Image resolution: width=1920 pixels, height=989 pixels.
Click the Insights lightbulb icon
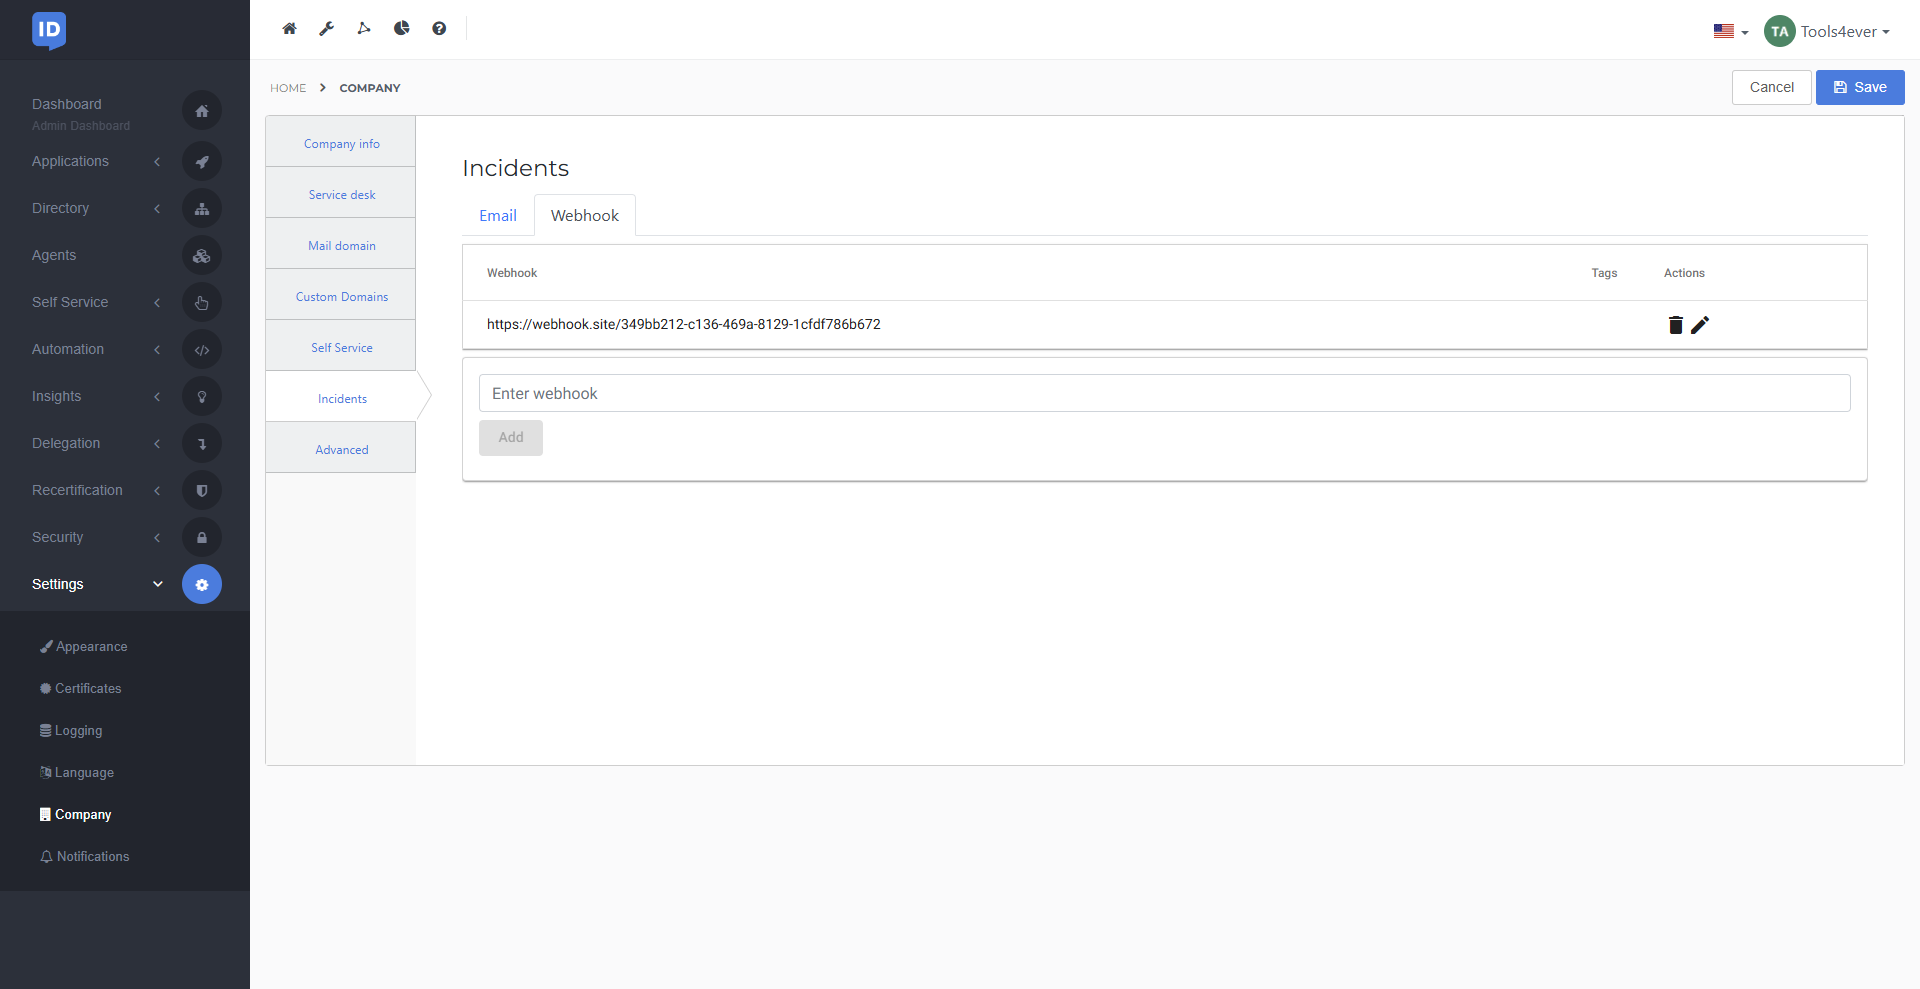pos(202,396)
